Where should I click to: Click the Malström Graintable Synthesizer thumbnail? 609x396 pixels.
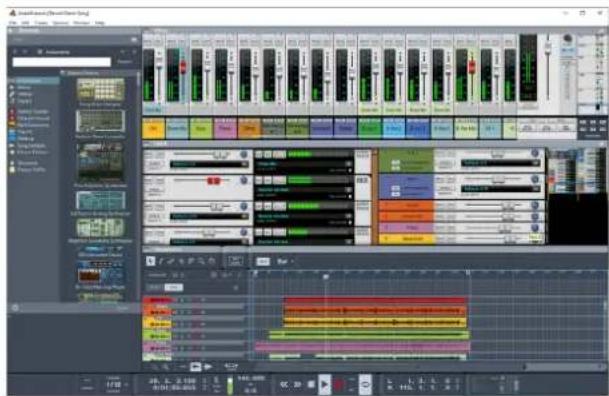point(101,228)
